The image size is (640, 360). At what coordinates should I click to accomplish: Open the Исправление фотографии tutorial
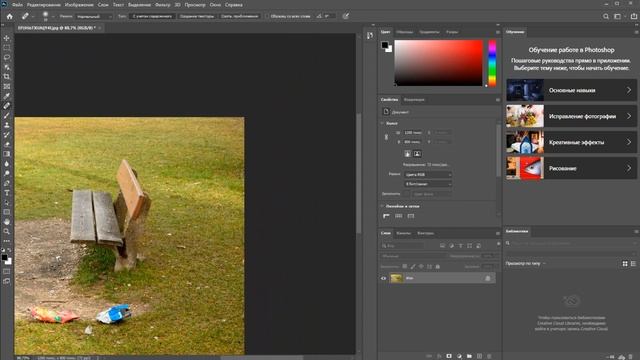coord(571,116)
